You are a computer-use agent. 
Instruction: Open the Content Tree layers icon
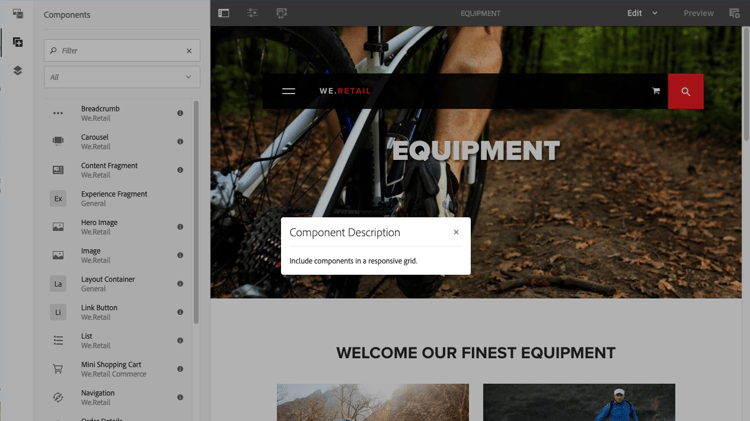tap(18, 70)
